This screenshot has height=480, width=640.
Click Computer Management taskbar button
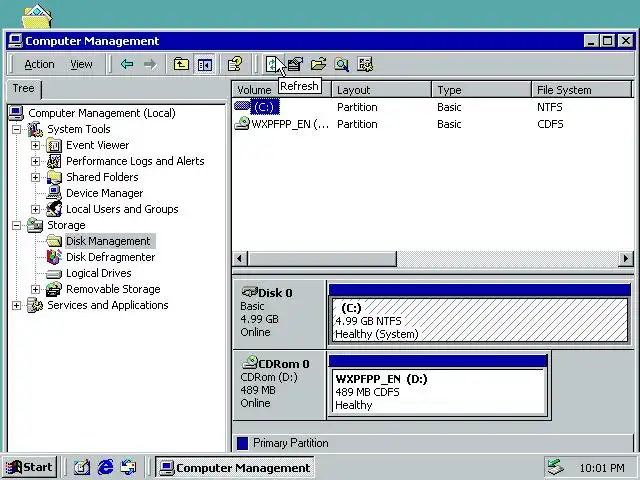pos(235,467)
